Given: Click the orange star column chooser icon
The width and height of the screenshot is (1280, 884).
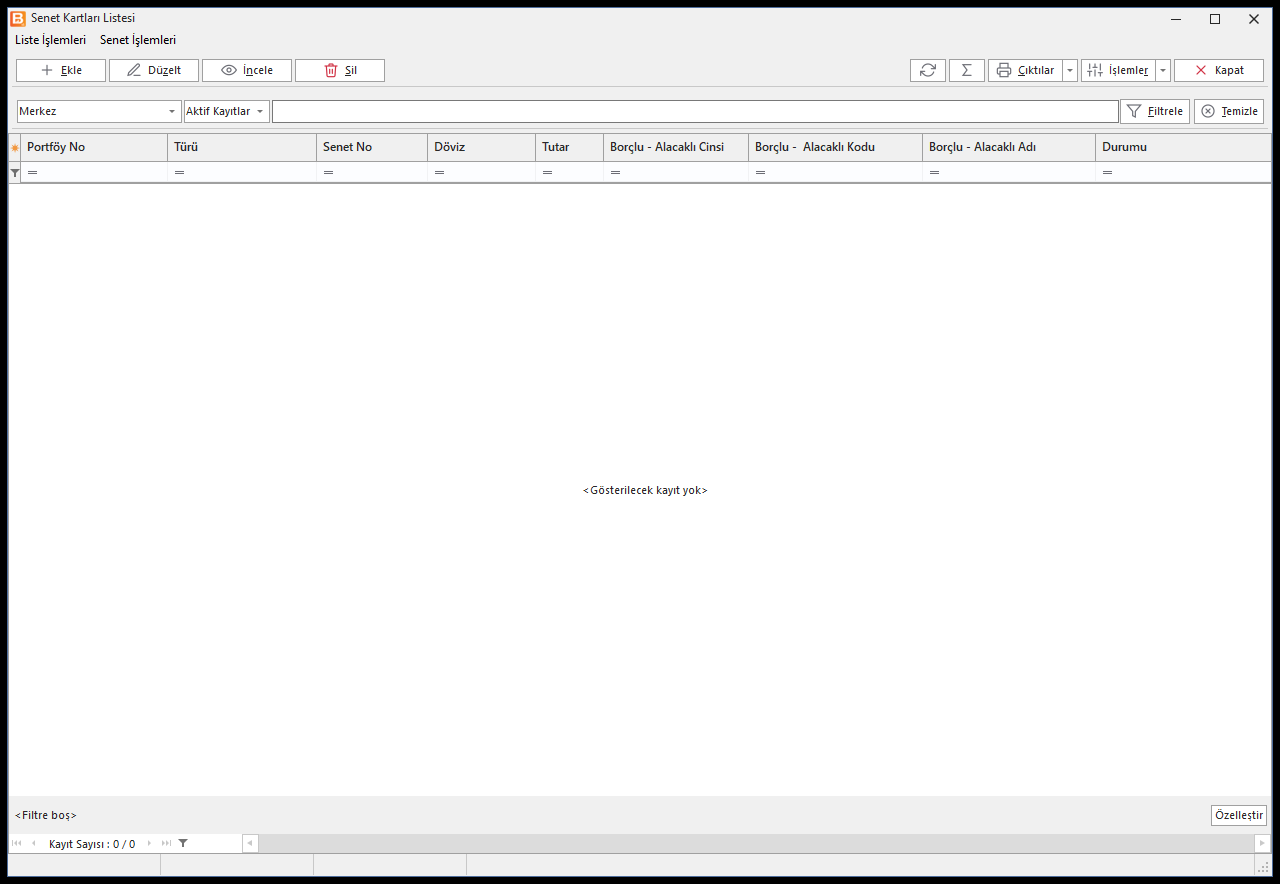Looking at the screenshot, I should point(15,148).
